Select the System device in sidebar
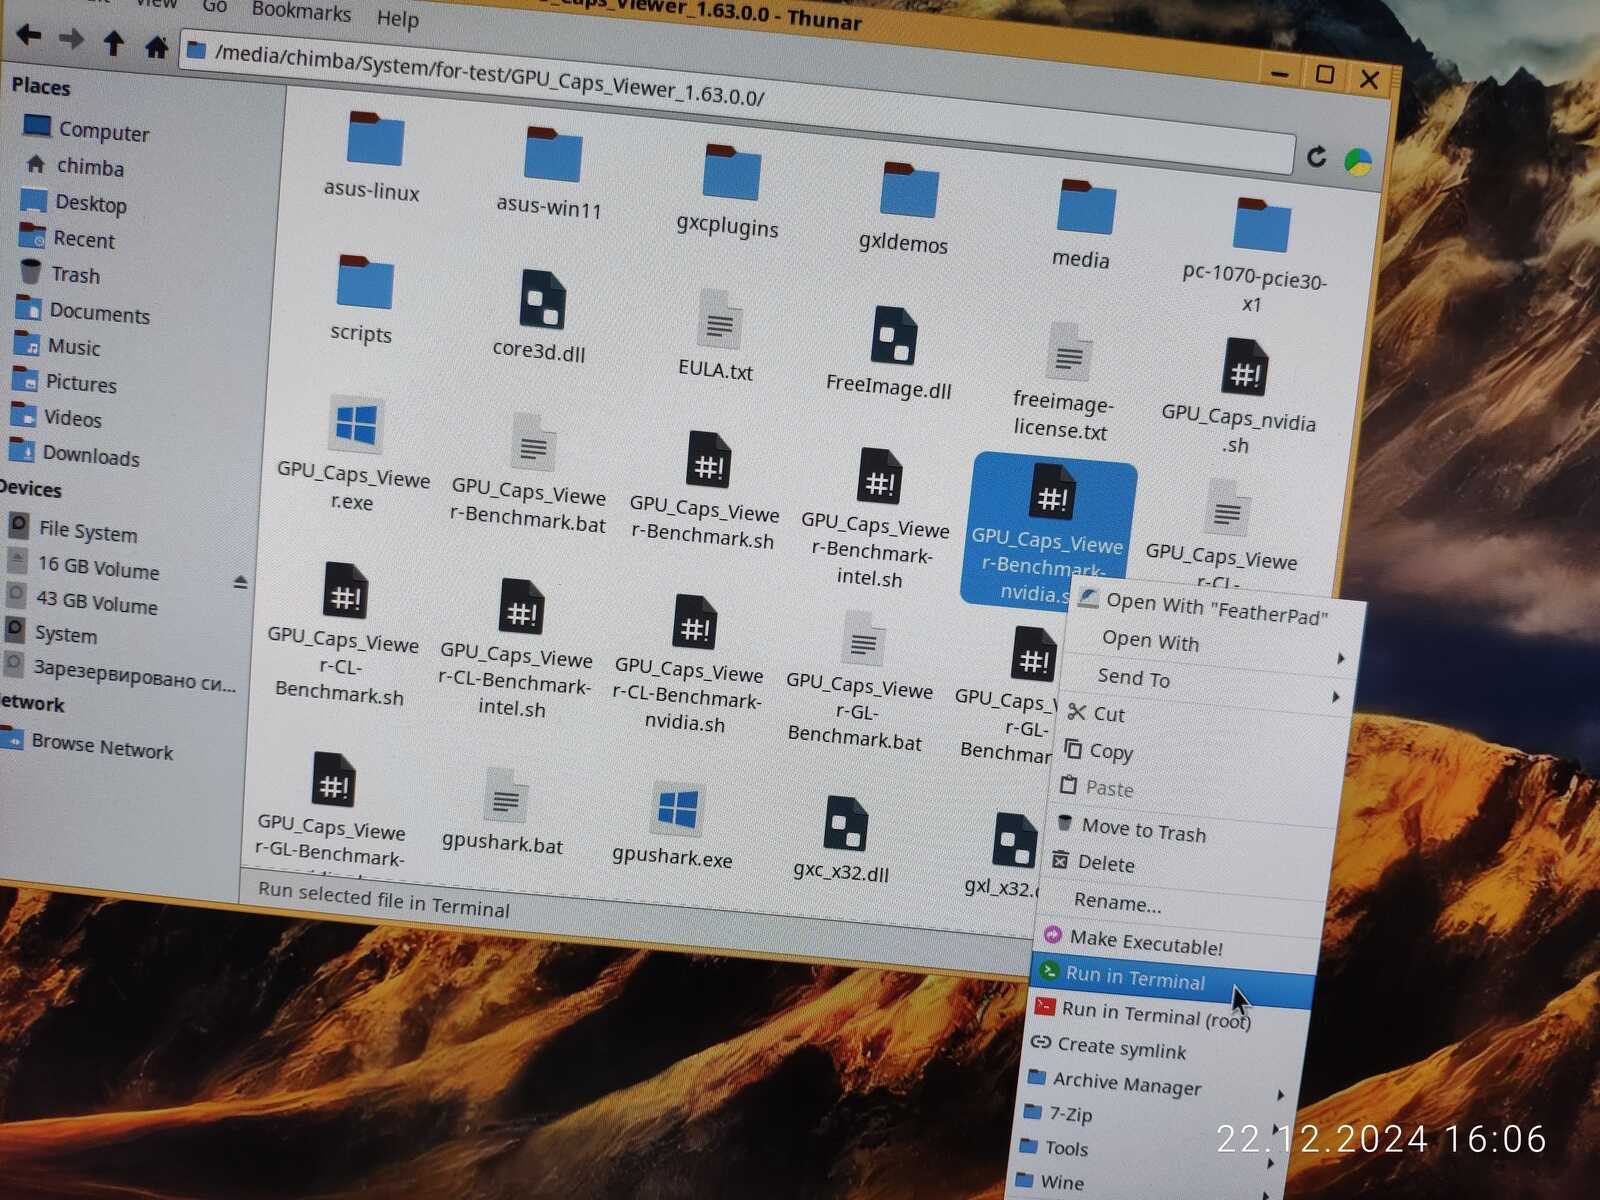Image resolution: width=1600 pixels, height=1200 pixels. tap(51, 633)
